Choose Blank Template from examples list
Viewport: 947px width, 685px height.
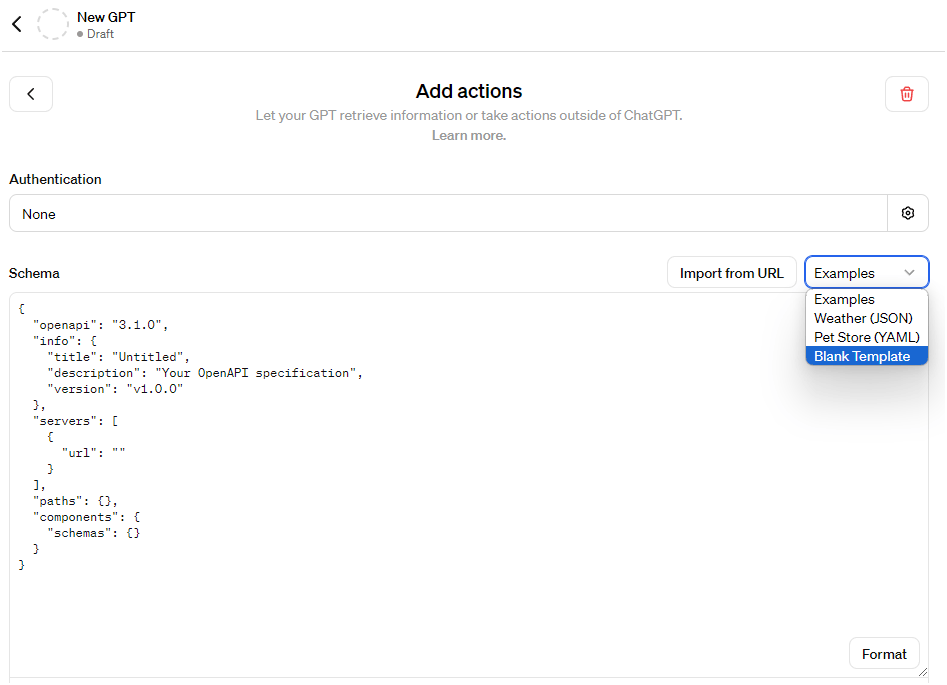[x=861, y=356]
